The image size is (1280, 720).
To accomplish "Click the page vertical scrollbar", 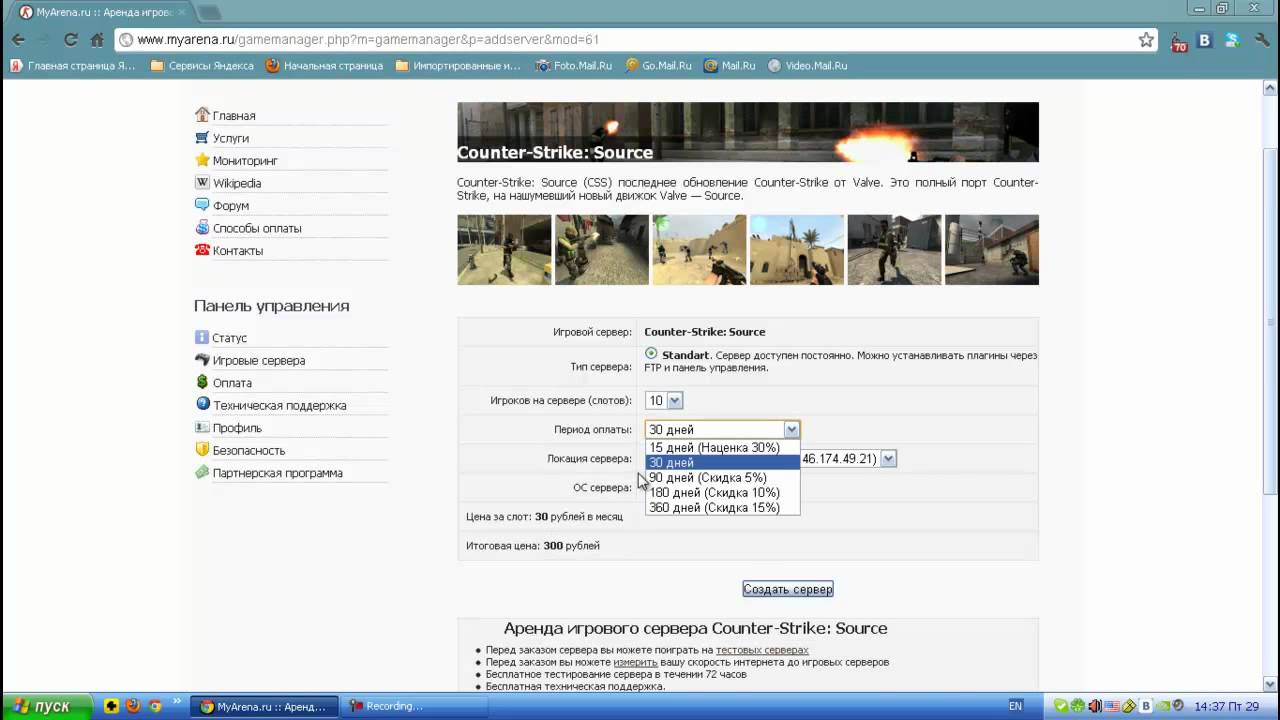I will [1271, 385].
